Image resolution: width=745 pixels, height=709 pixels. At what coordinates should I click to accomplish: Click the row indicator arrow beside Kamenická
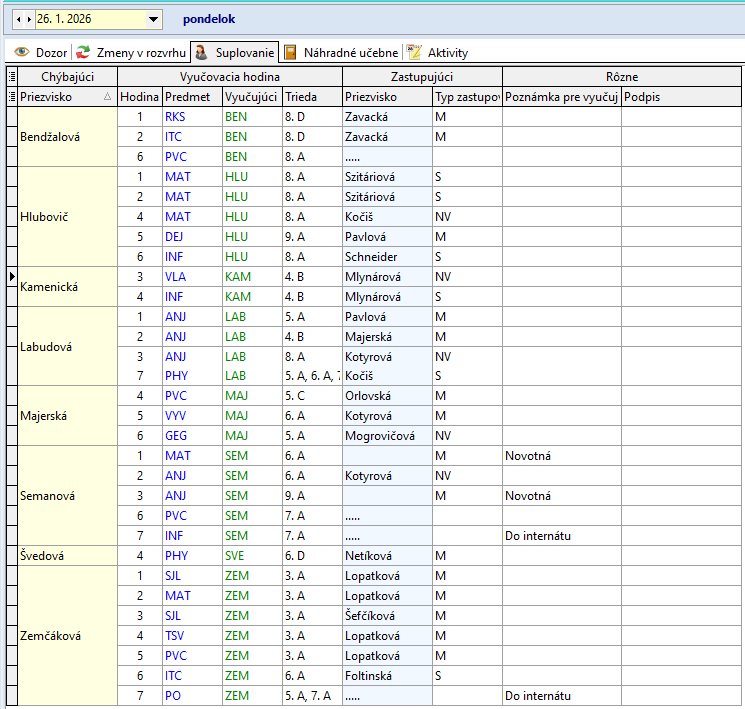tap(11, 276)
